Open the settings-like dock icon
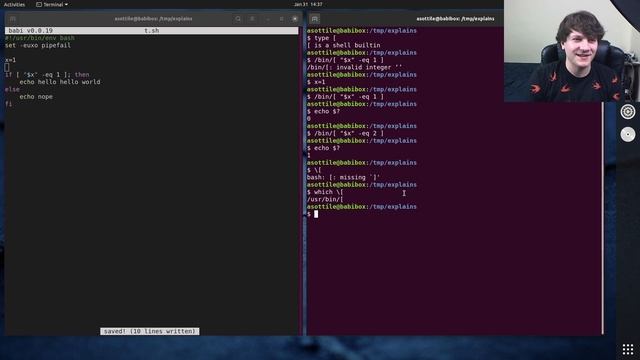This screenshot has width=640, height=360. 628,111
